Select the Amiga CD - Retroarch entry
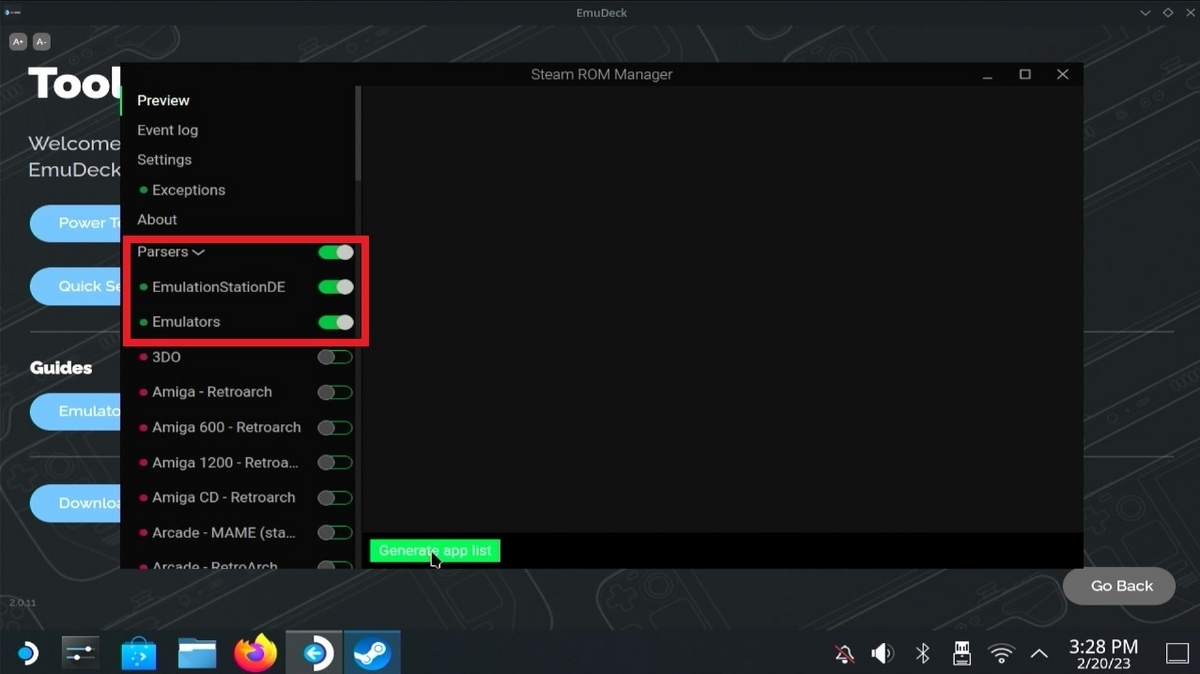The height and width of the screenshot is (674, 1200). [x=223, y=497]
